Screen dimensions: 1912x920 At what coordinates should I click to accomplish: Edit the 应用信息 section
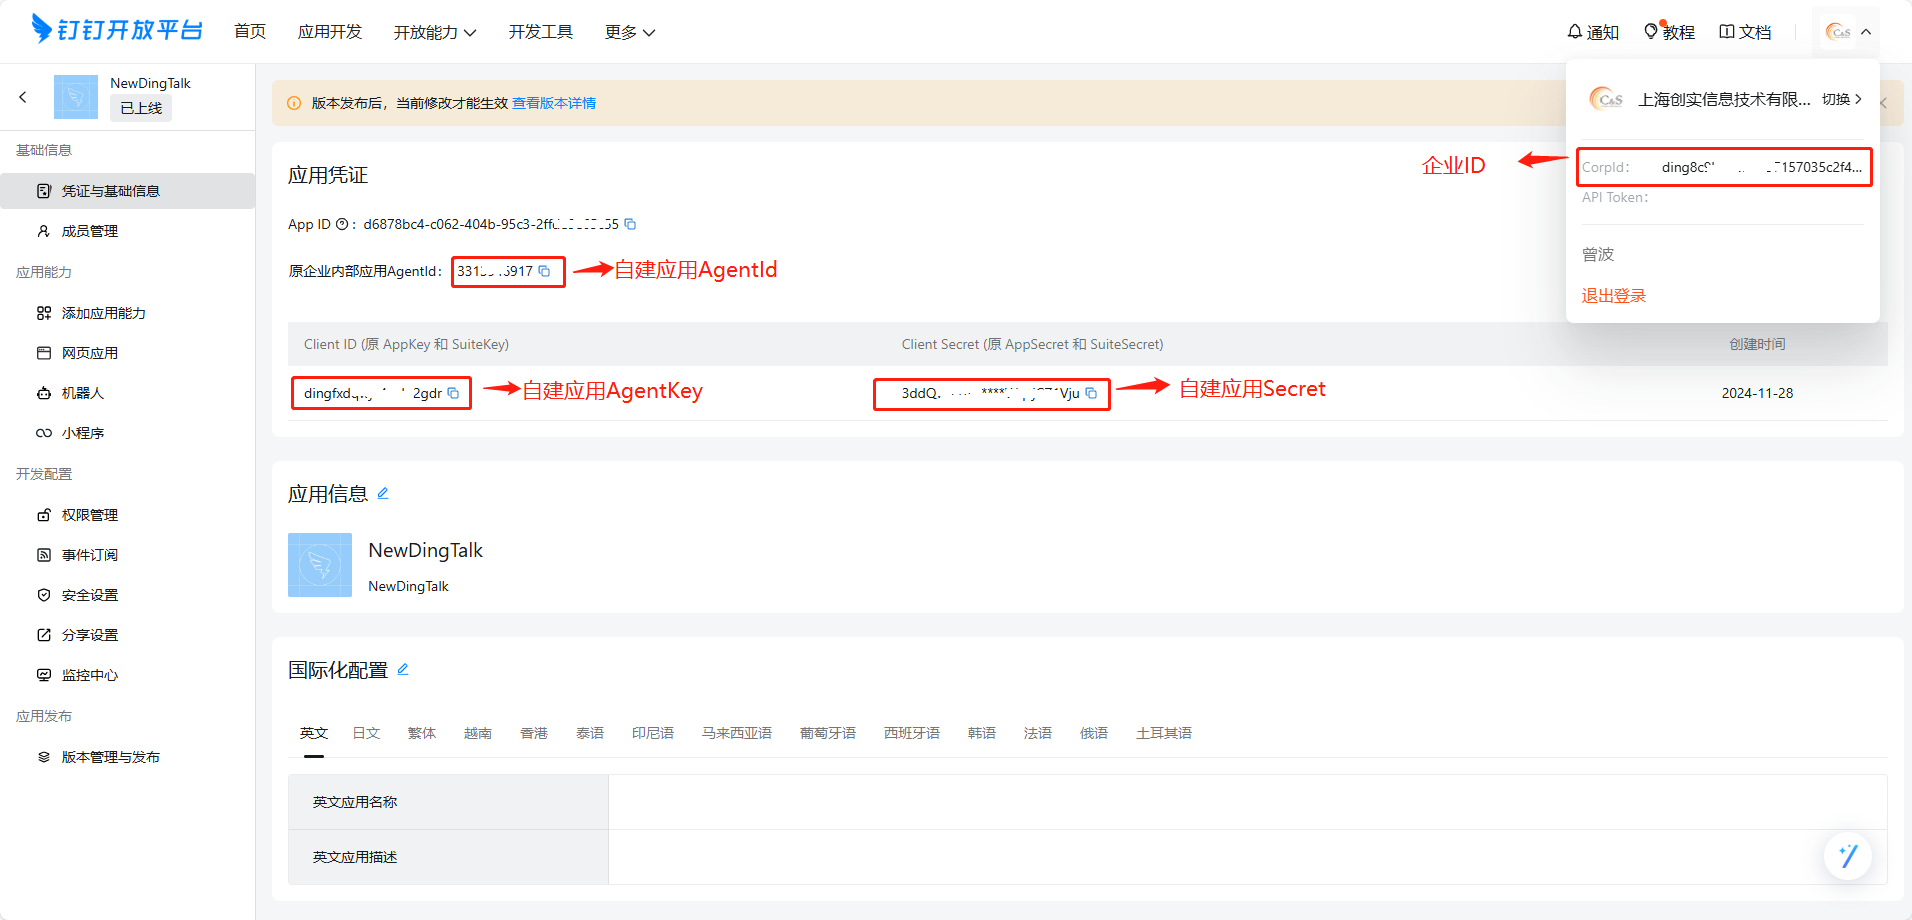pos(383,493)
